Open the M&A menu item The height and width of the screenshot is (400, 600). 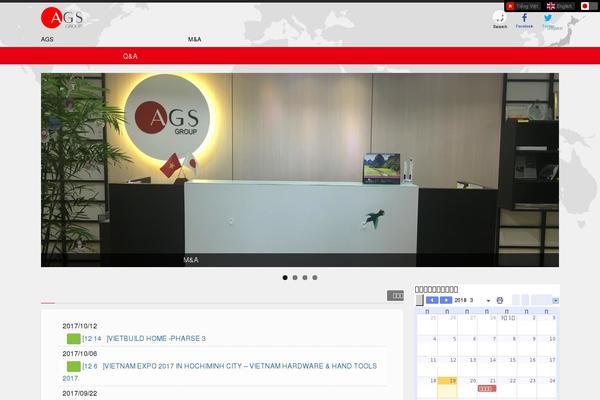click(194, 39)
